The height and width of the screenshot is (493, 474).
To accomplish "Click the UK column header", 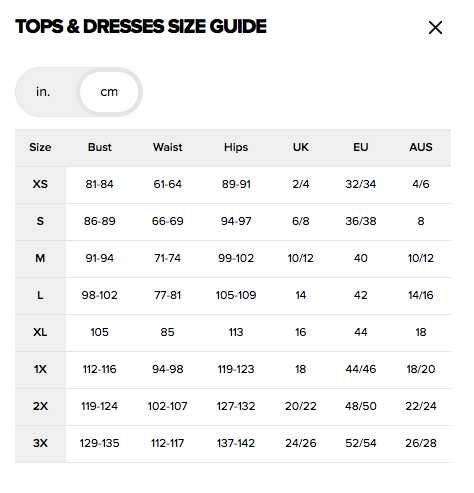I will tap(300, 147).
